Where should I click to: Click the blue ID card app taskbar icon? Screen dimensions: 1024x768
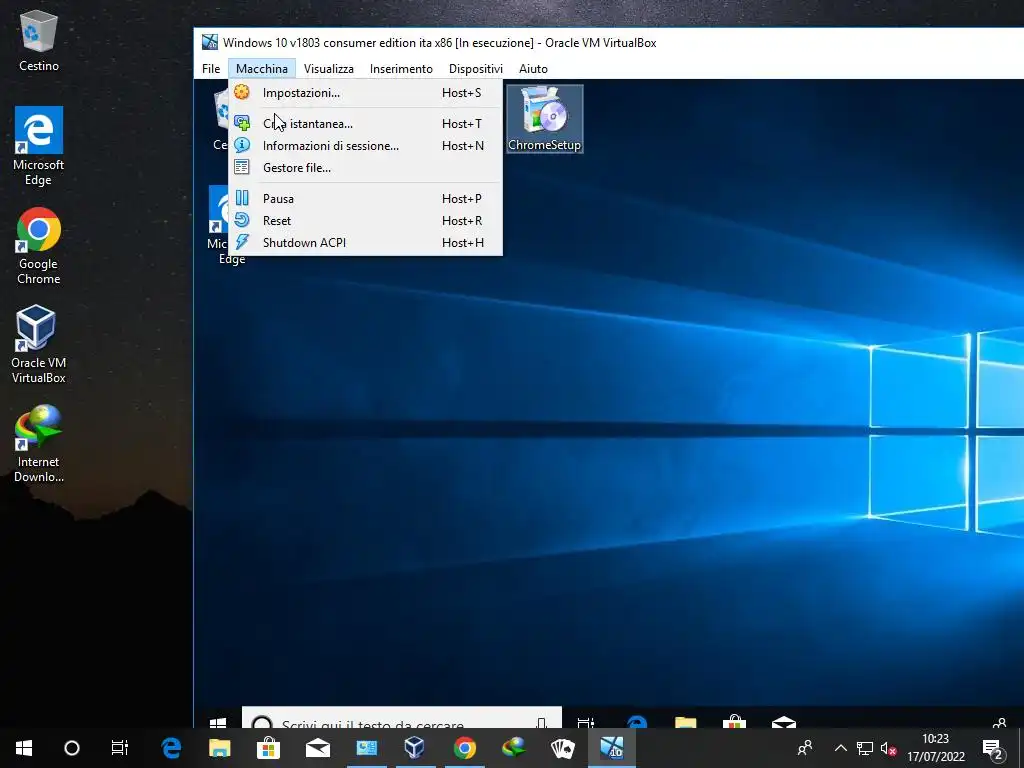[x=366, y=748]
